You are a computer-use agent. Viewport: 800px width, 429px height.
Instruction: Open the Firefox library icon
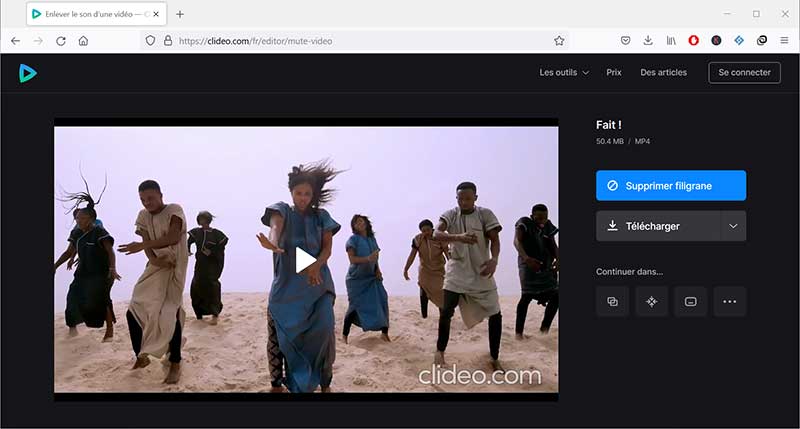[670, 41]
